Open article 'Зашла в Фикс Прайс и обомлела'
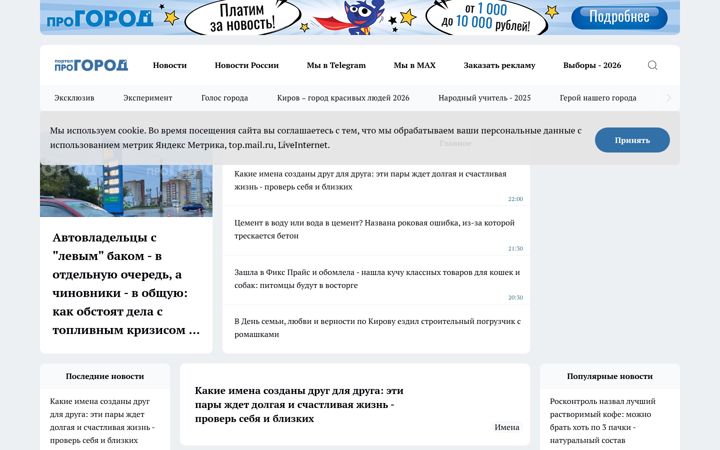 pos(377,279)
